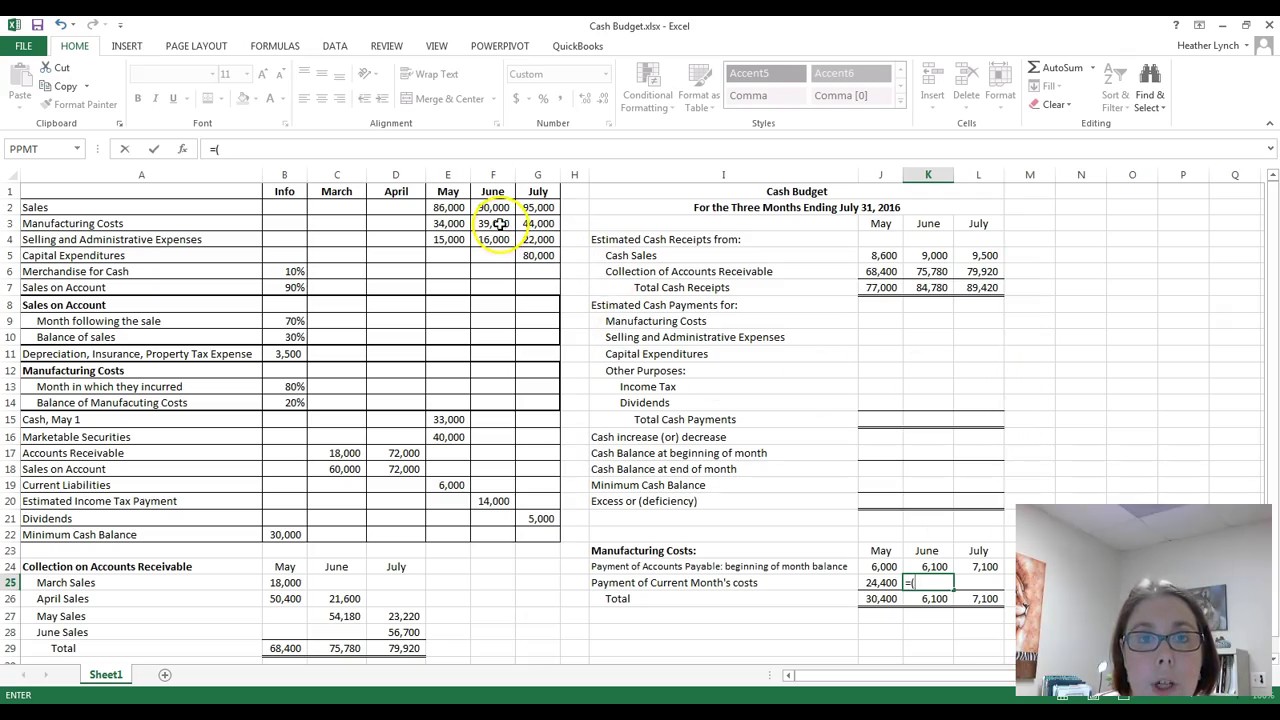
Task: Select column K header
Action: coord(928,175)
